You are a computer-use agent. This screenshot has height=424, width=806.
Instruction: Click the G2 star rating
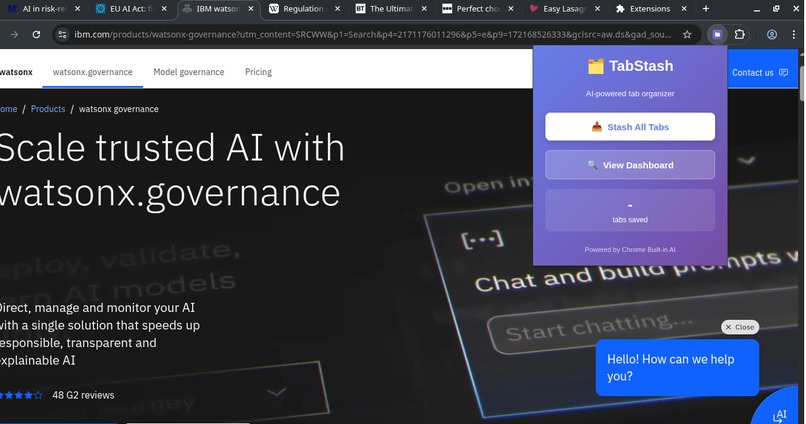pos(21,395)
